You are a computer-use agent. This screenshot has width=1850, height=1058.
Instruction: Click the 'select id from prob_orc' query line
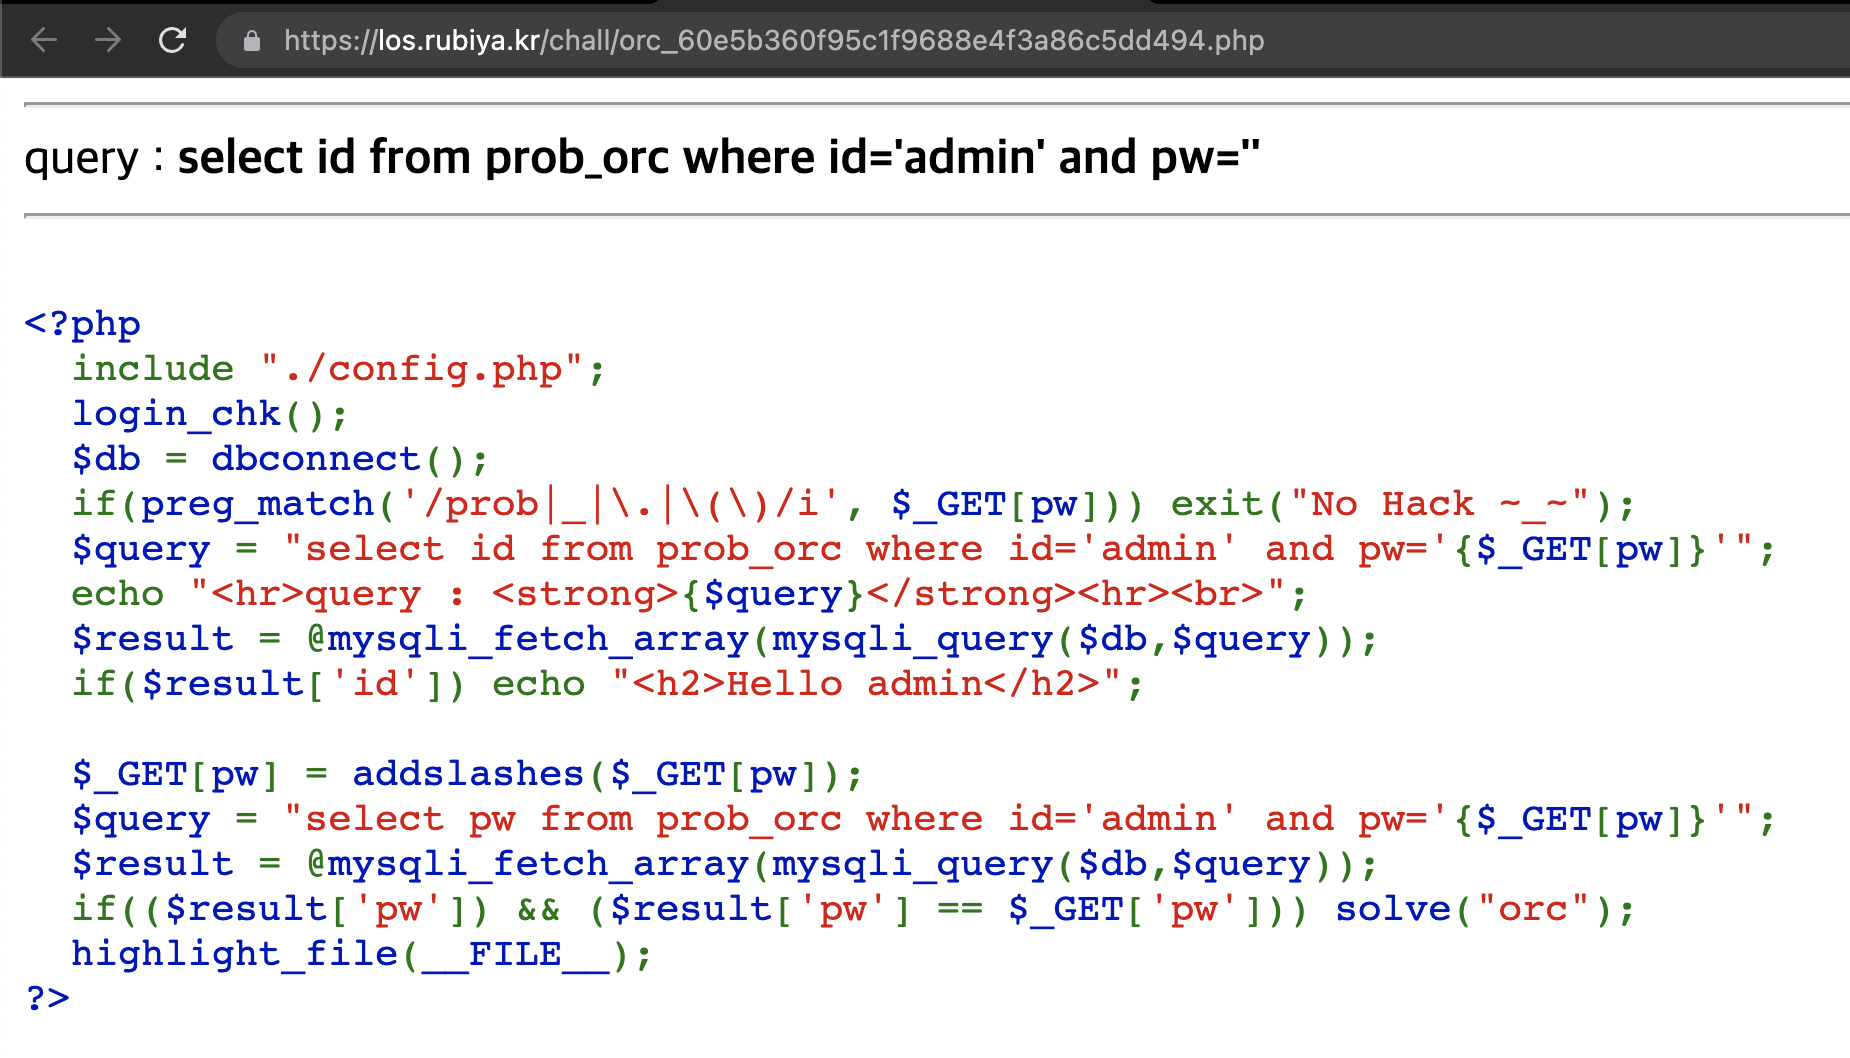(923, 549)
